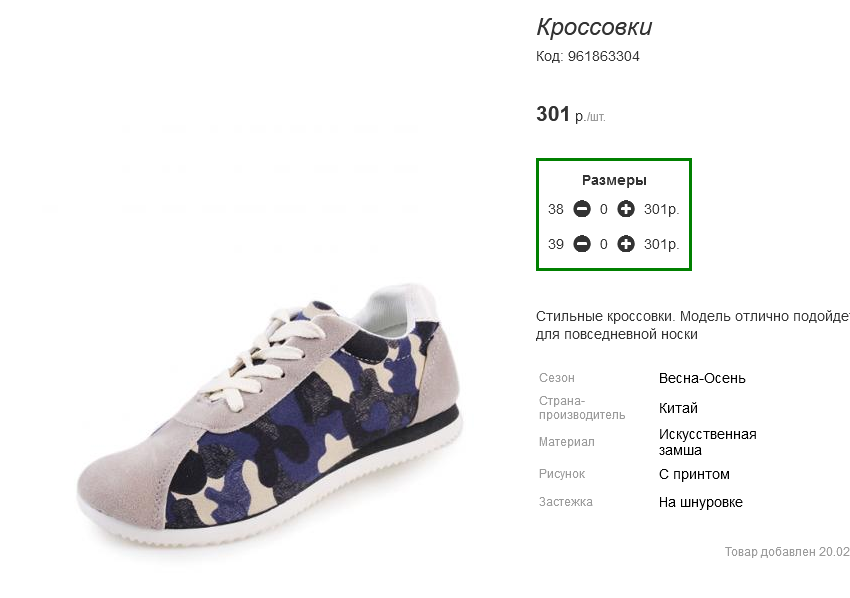Decrease quantity for size 39
The image size is (850, 598).
coord(582,244)
